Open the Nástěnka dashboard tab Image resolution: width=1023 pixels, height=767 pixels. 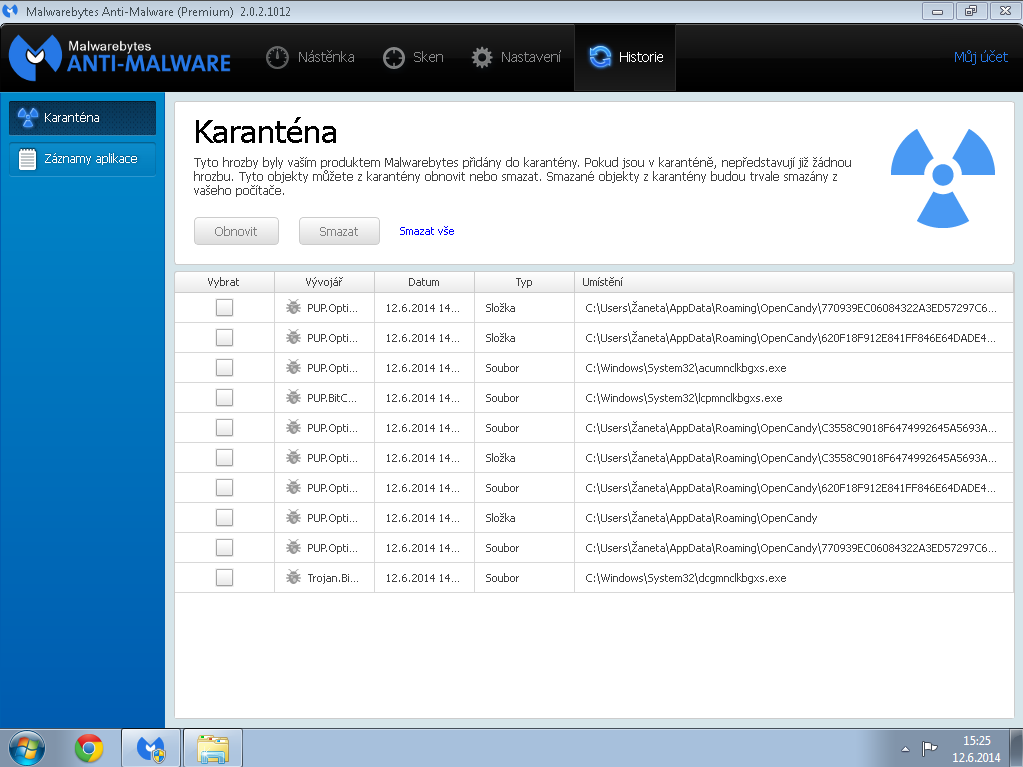311,57
